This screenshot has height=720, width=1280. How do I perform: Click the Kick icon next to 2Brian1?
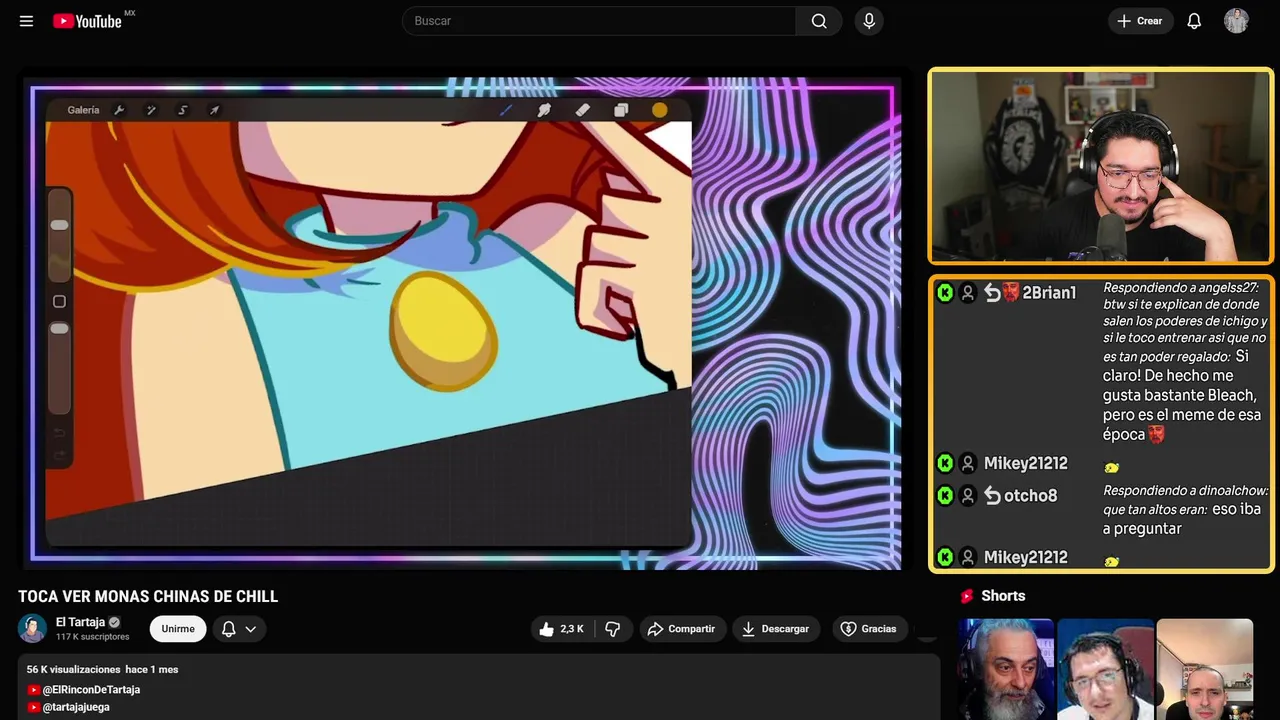pyautogui.click(x=944, y=292)
